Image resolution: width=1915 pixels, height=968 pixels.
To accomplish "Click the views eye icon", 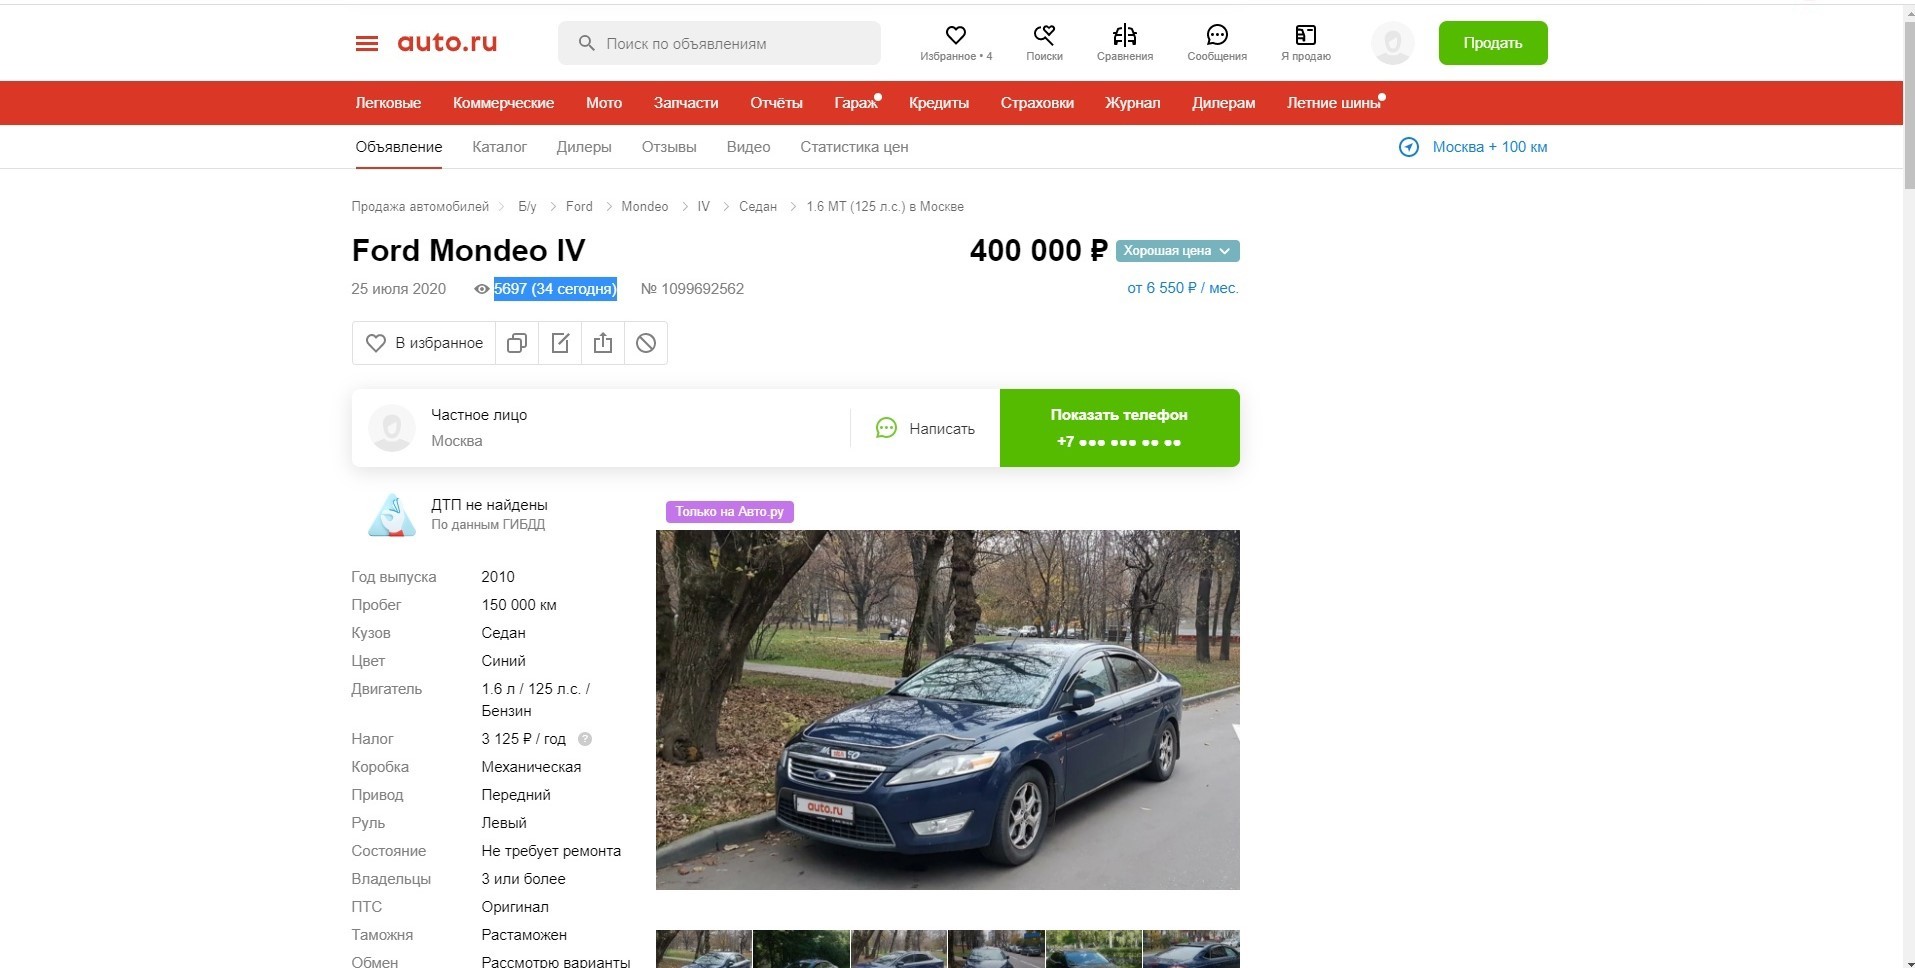I will point(481,289).
